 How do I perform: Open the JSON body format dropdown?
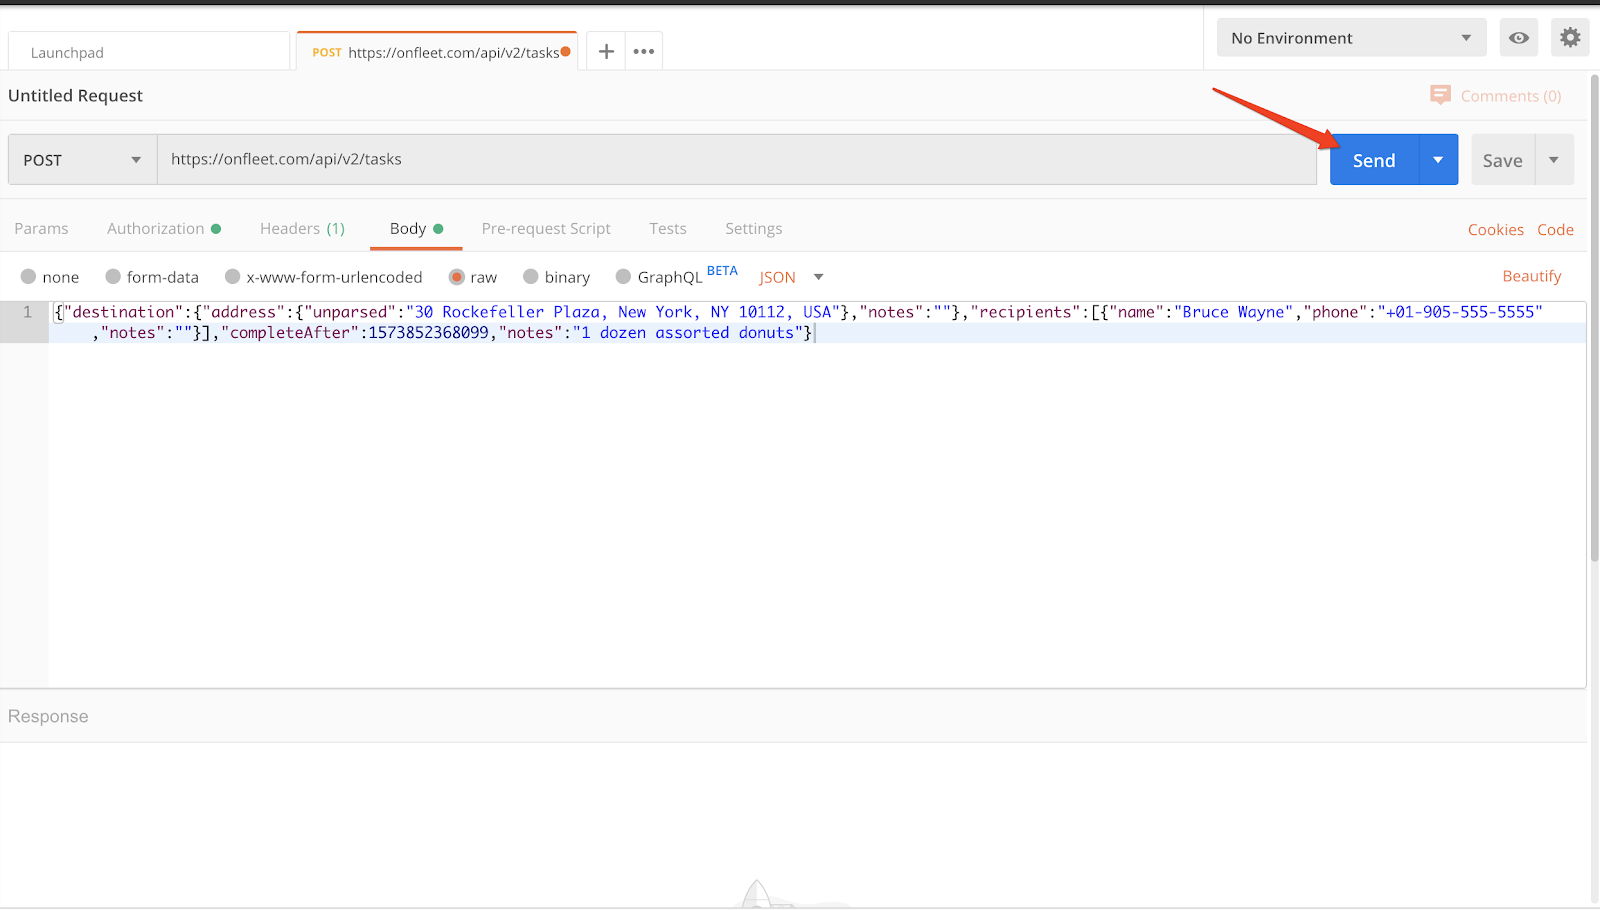point(791,277)
